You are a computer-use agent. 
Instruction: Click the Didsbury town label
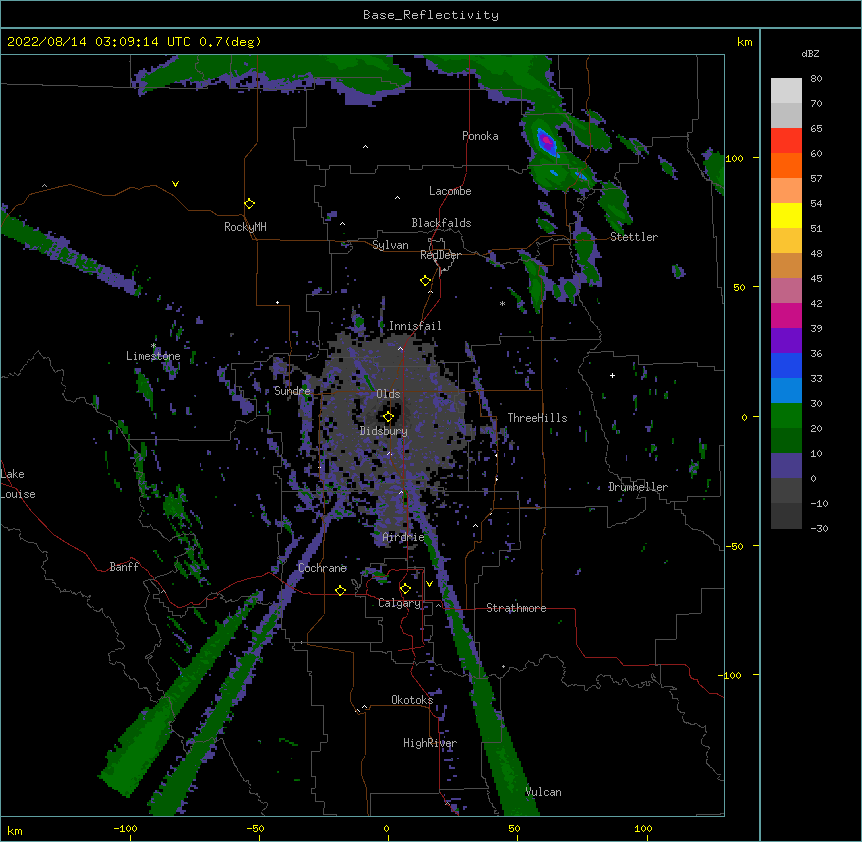tap(384, 431)
